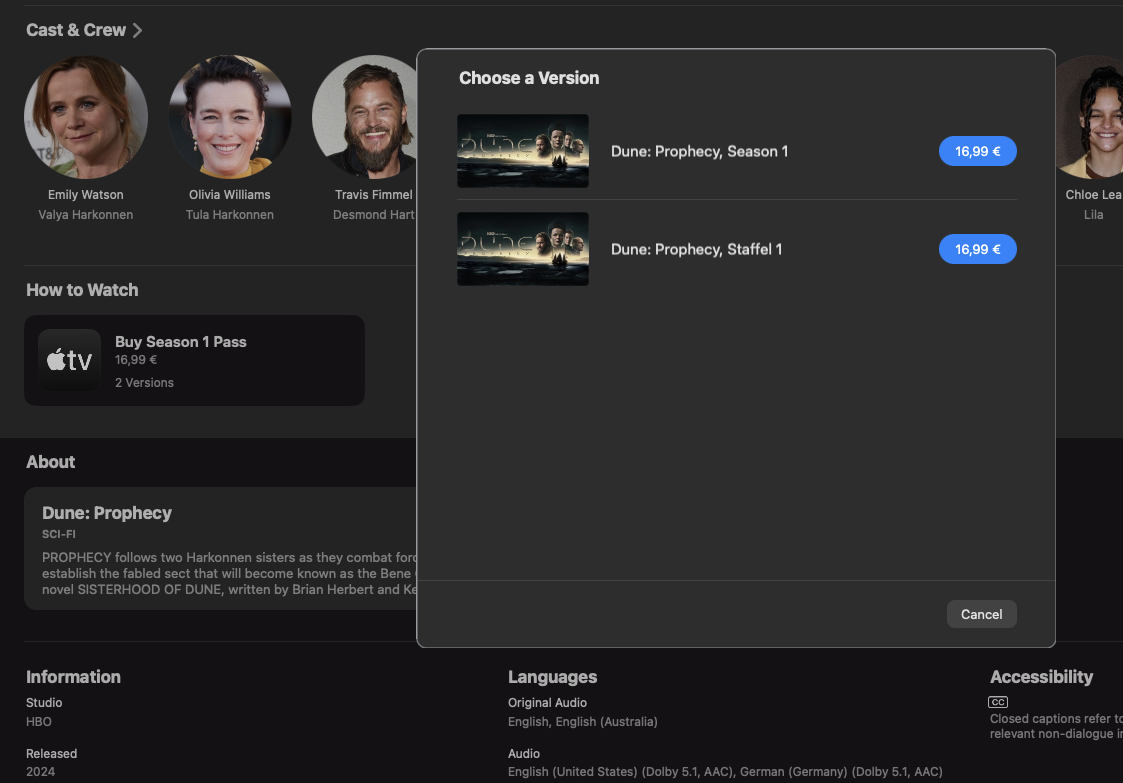Click the Apple TV logo icon
This screenshot has height=783, width=1123.
click(x=69, y=360)
